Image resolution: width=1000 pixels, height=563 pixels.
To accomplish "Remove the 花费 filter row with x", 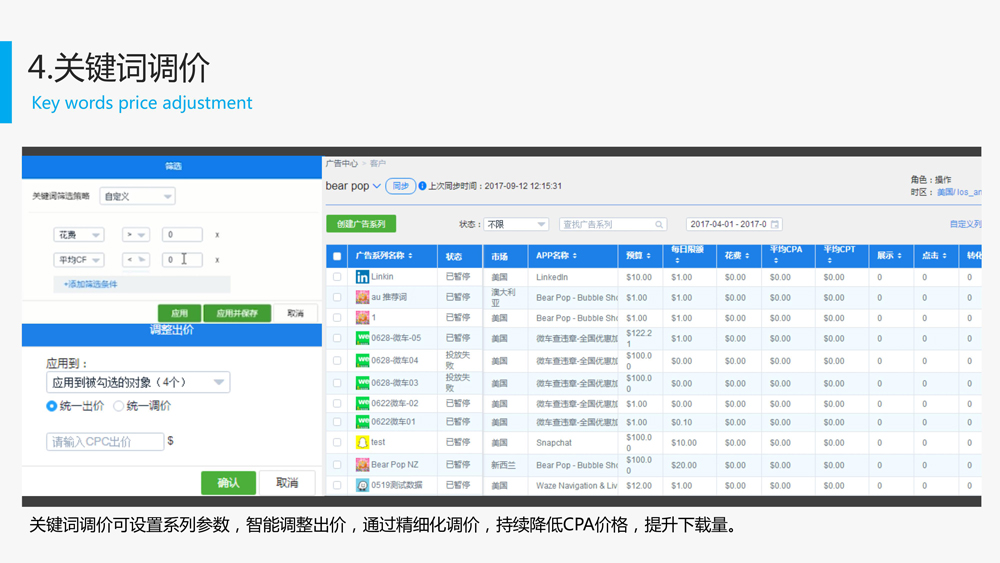I will [x=217, y=235].
